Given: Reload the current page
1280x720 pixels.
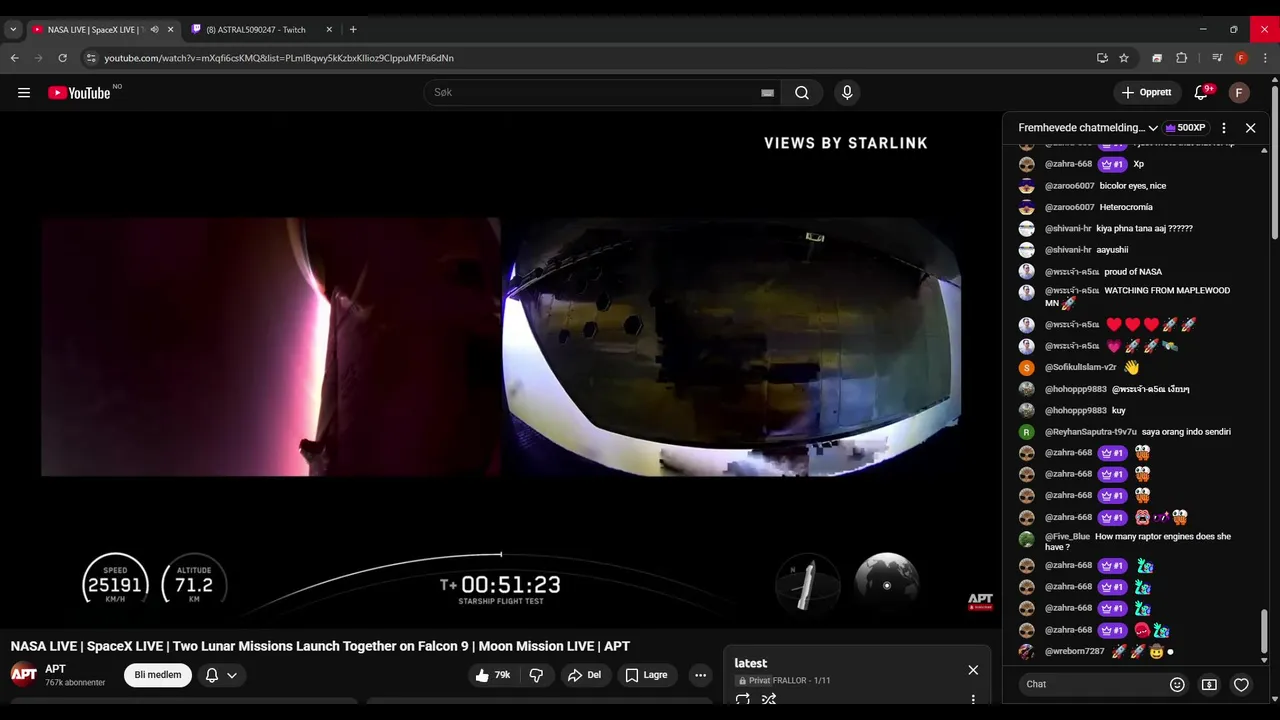Looking at the screenshot, I should (x=62, y=58).
